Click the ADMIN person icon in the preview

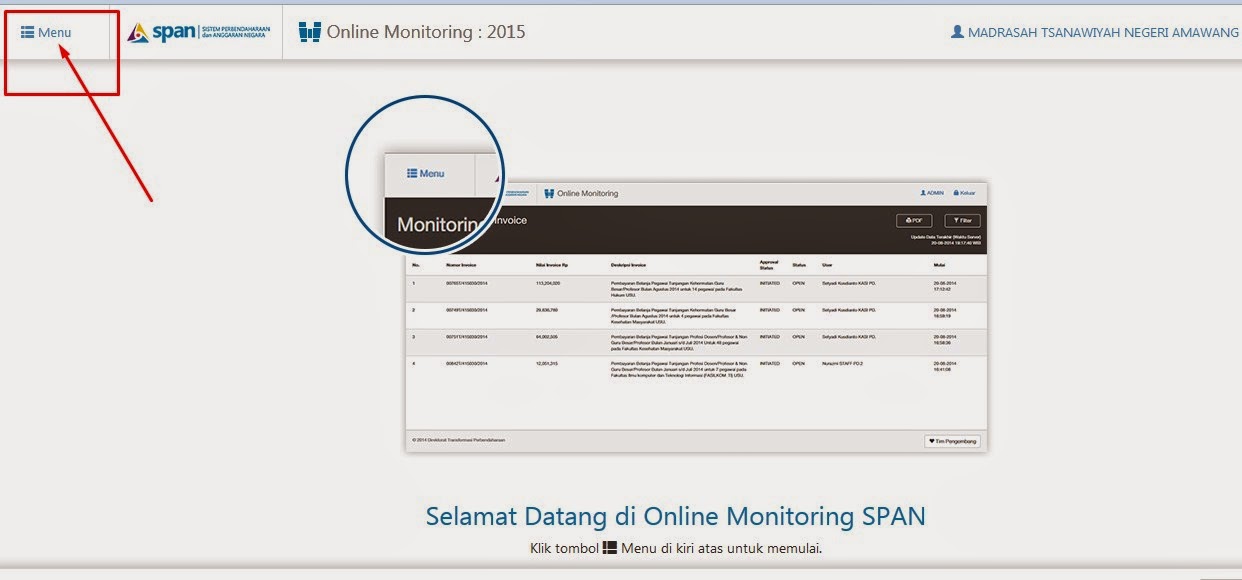(922, 192)
